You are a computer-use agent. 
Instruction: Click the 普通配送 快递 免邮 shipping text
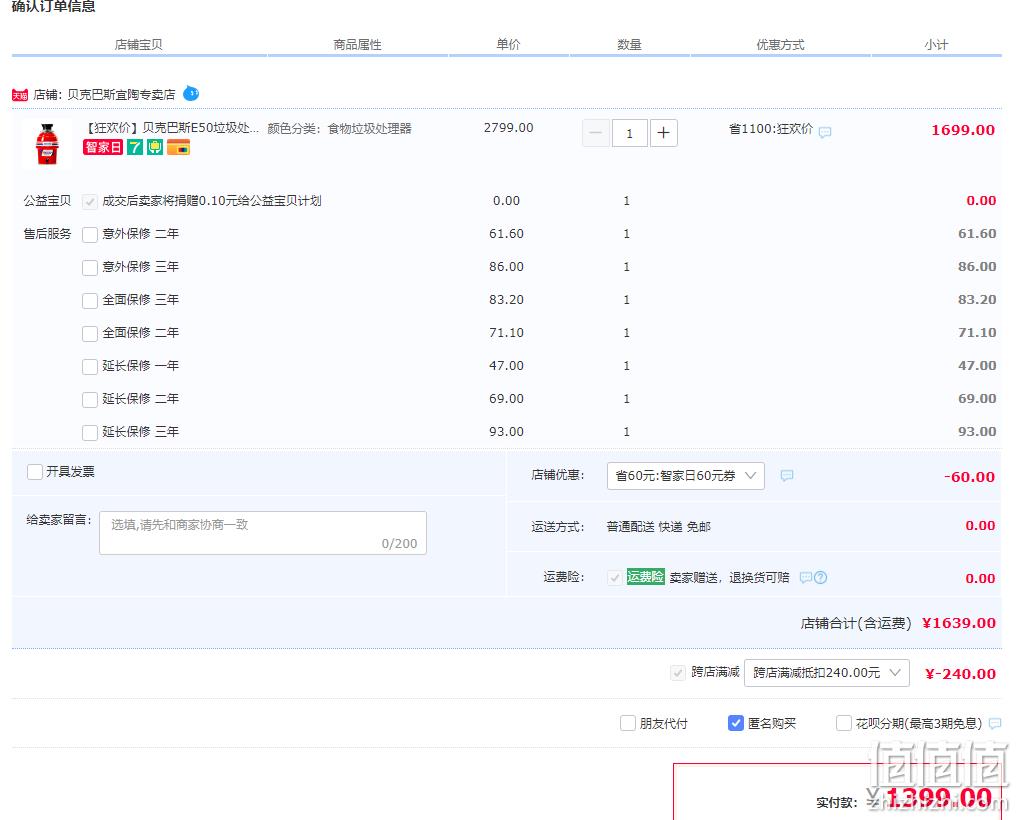pyautogui.click(x=658, y=527)
